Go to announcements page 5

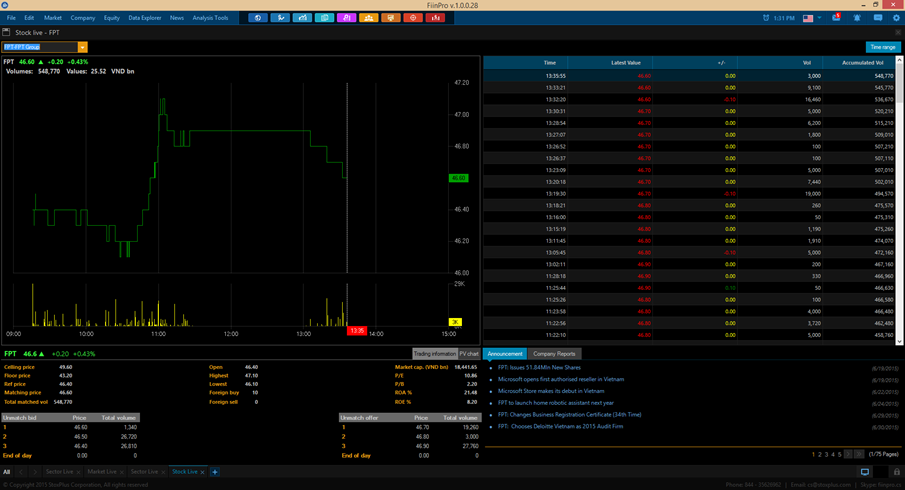(839, 455)
